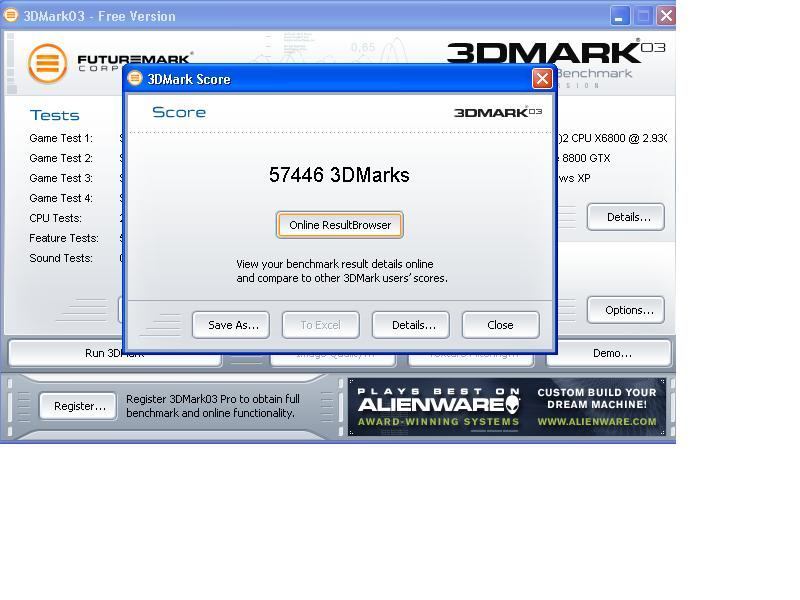Click the large 3DMARK03 logo in the main window
This screenshot has width=800, height=600.
click(x=556, y=53)
